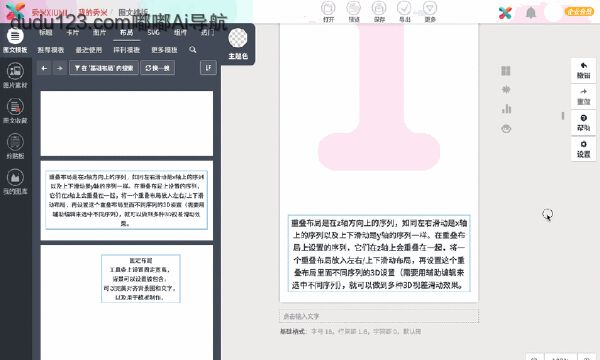Click the 撤销 (undo) button

tap(583, 70)
